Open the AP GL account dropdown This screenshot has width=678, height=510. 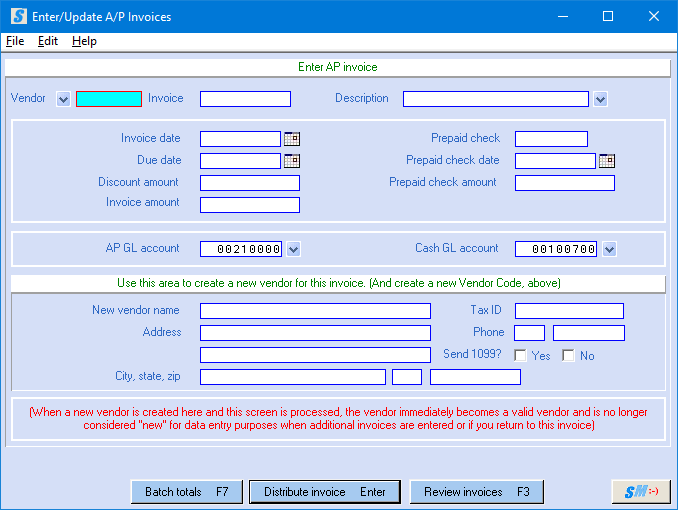coord(294,249)
